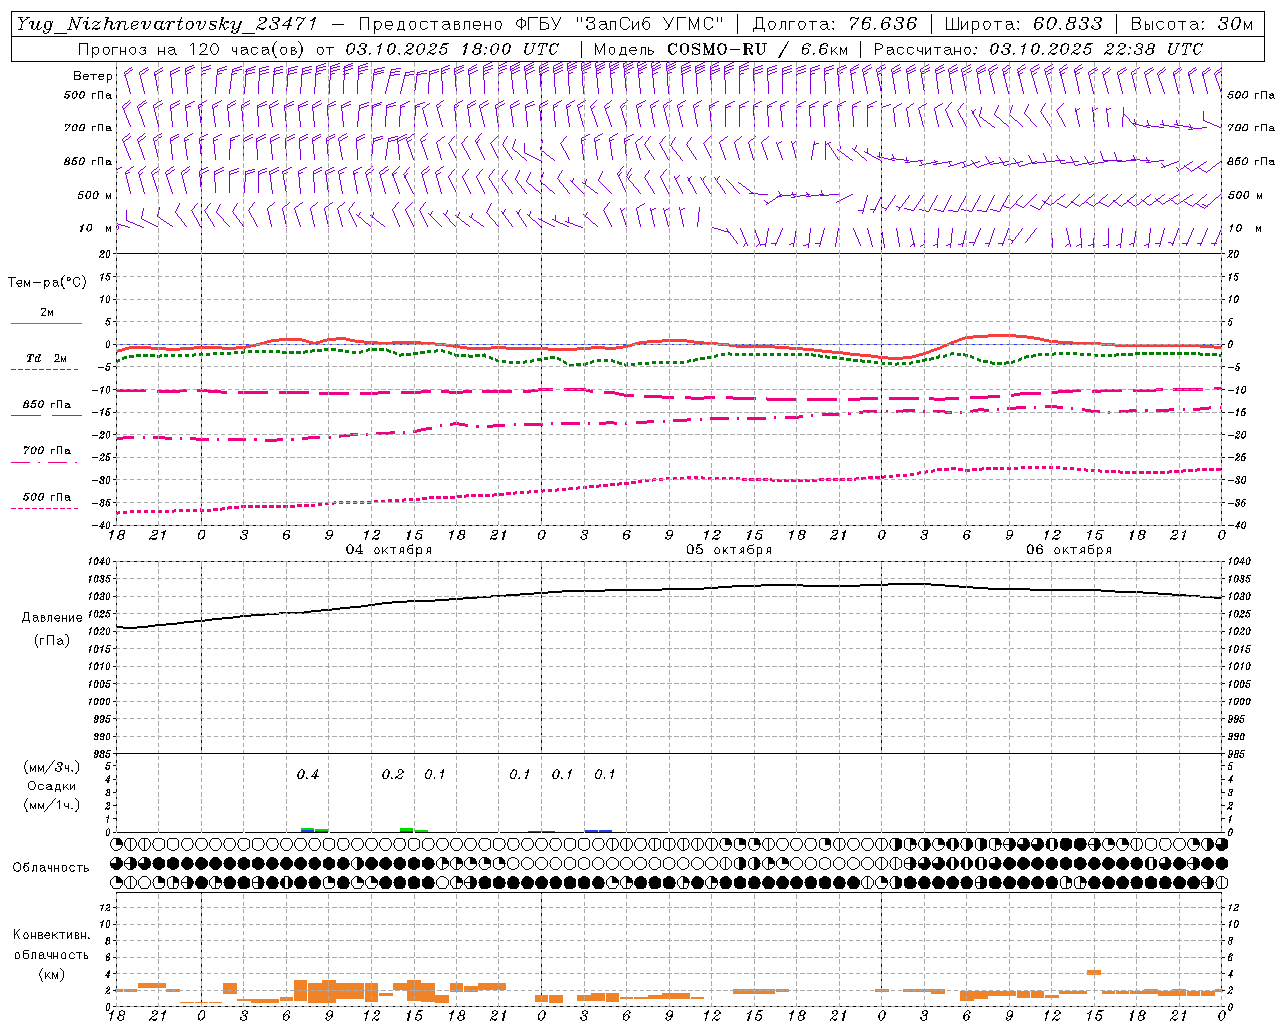The image size is (1280, 1024).
Task: Click the '(гПа)' unit label under Давление
Action: (x=52, y=641)
